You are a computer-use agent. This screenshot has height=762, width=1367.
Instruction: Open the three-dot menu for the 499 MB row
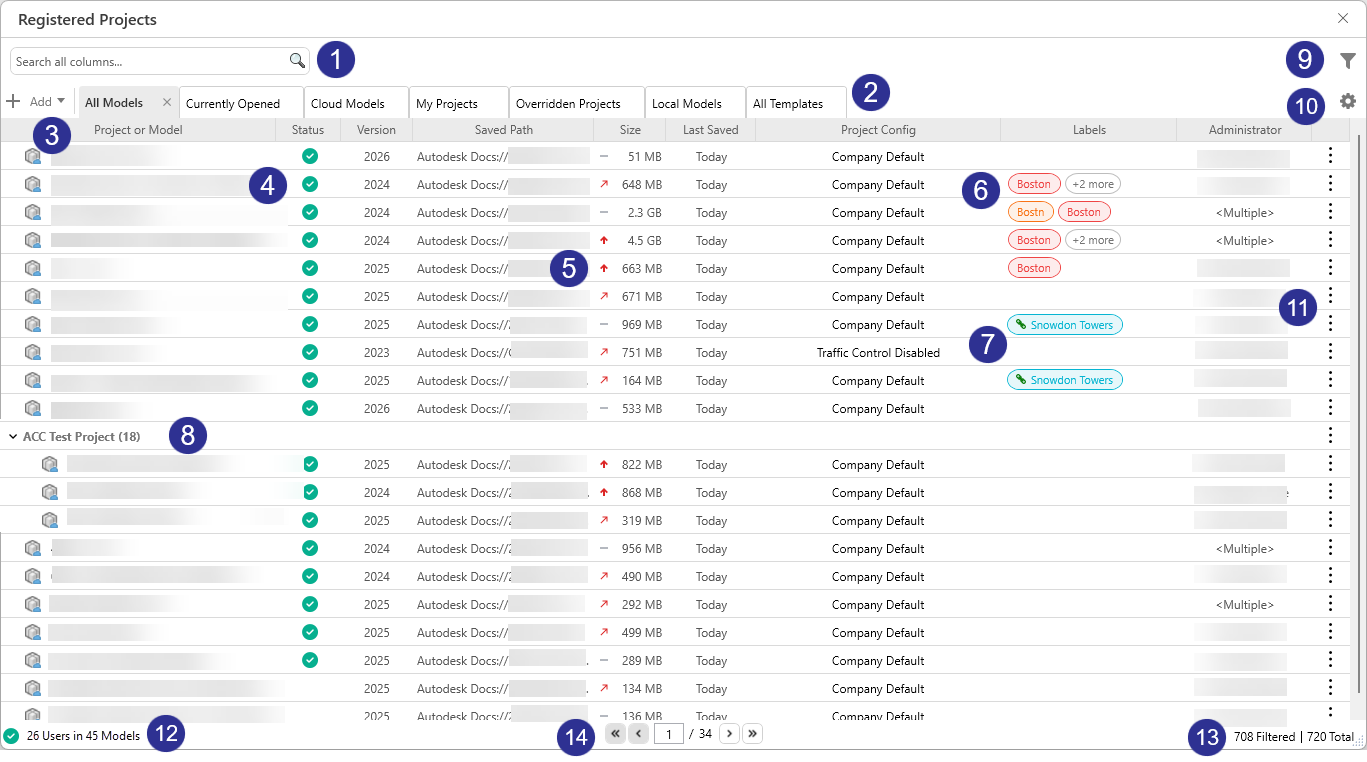(x=1330, y=631)
